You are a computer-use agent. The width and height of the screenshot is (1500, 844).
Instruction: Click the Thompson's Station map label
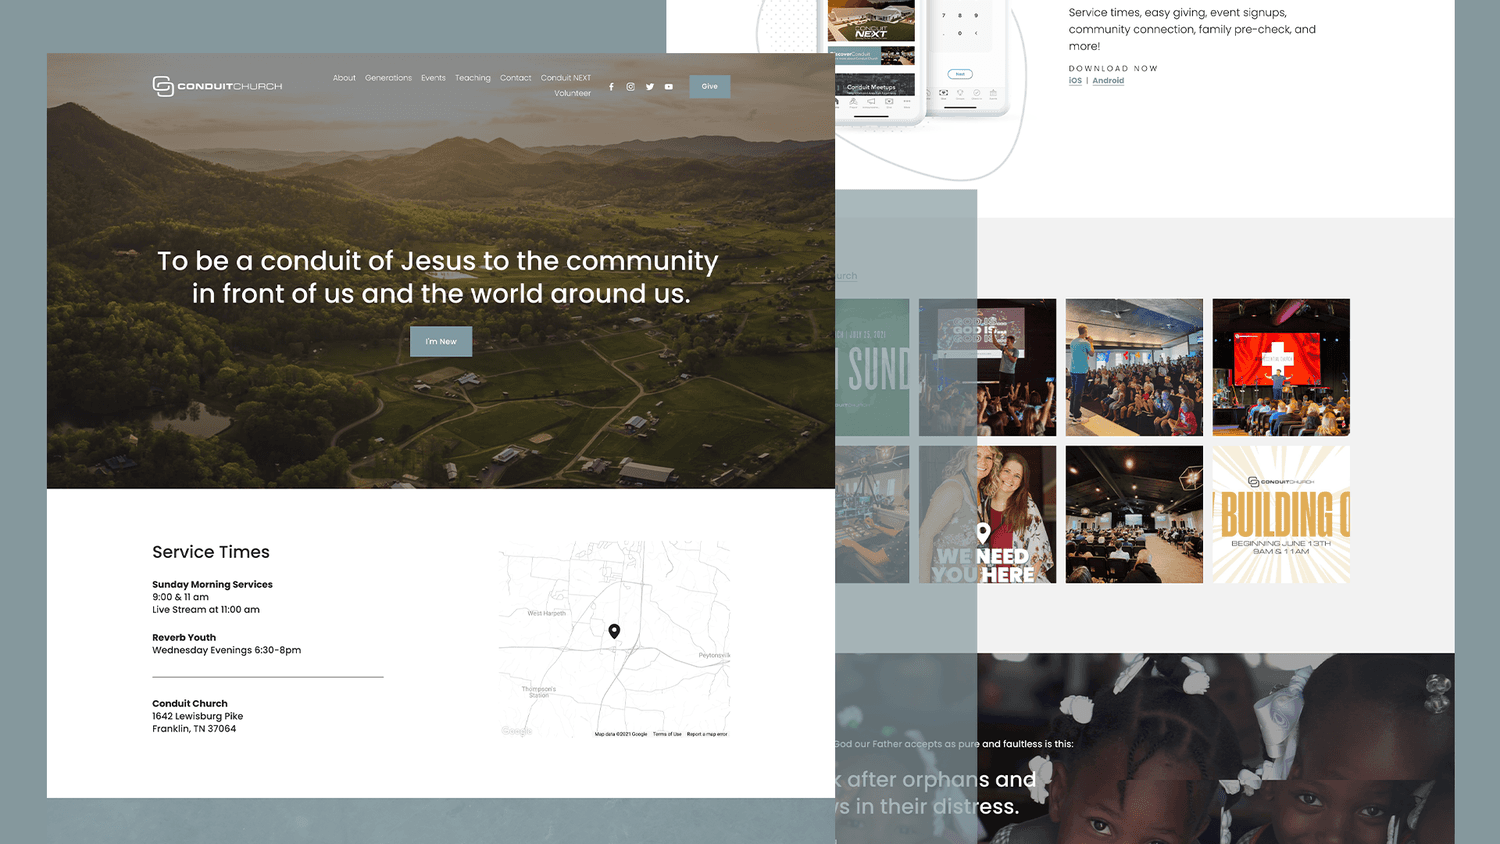click(538, 692)
